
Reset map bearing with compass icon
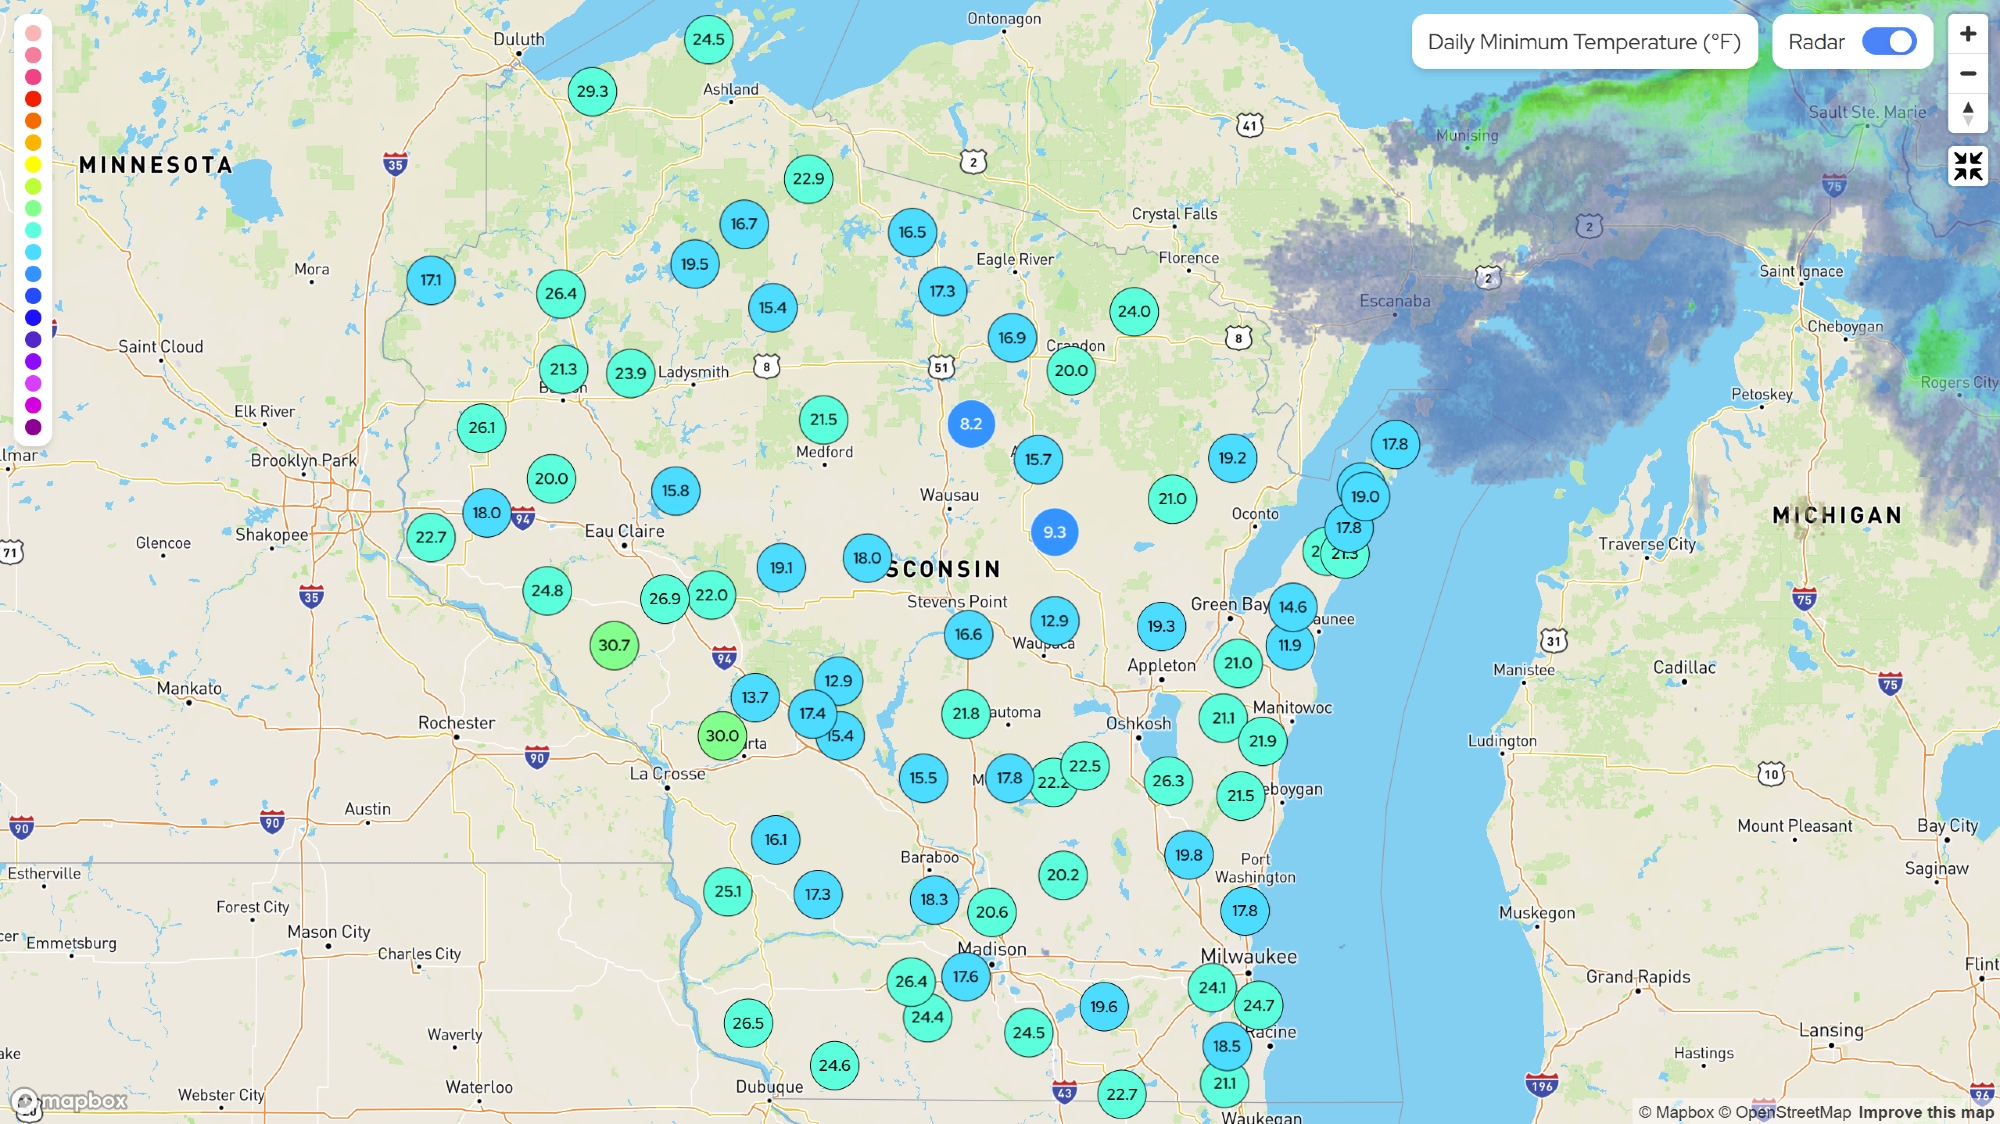(x=1968, y=113)
